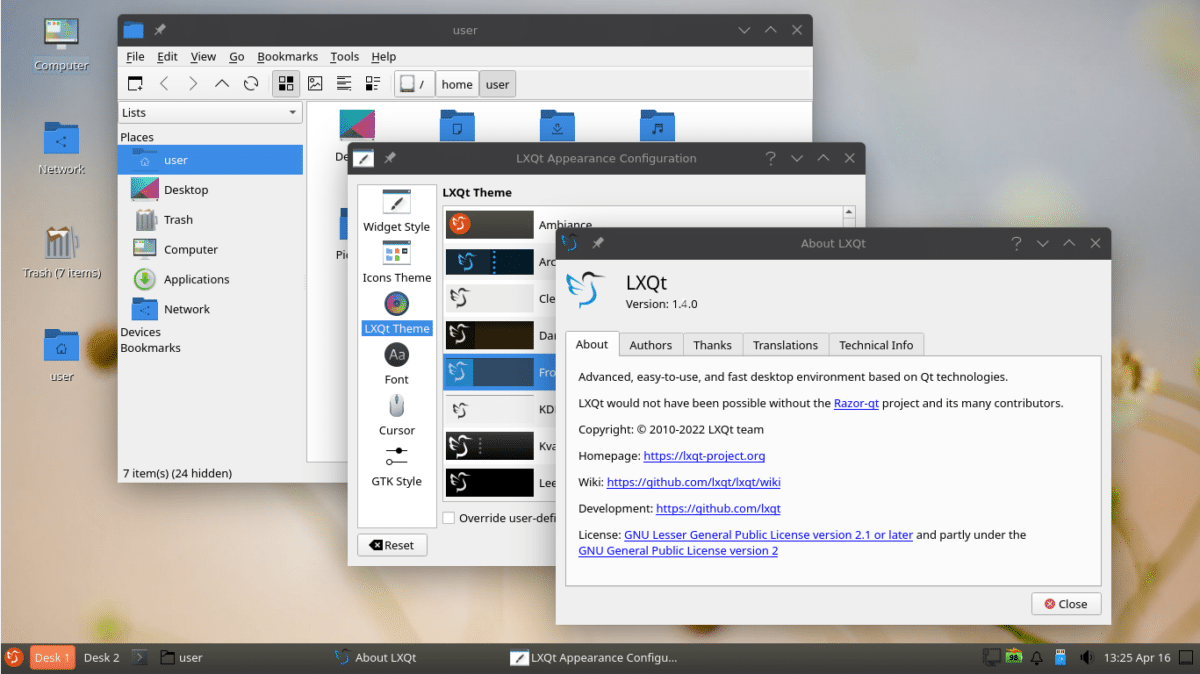The image size is (1200, 674).
Task: Open the filesystem root dropdown in the path bar
Action: tap(413, 83)
